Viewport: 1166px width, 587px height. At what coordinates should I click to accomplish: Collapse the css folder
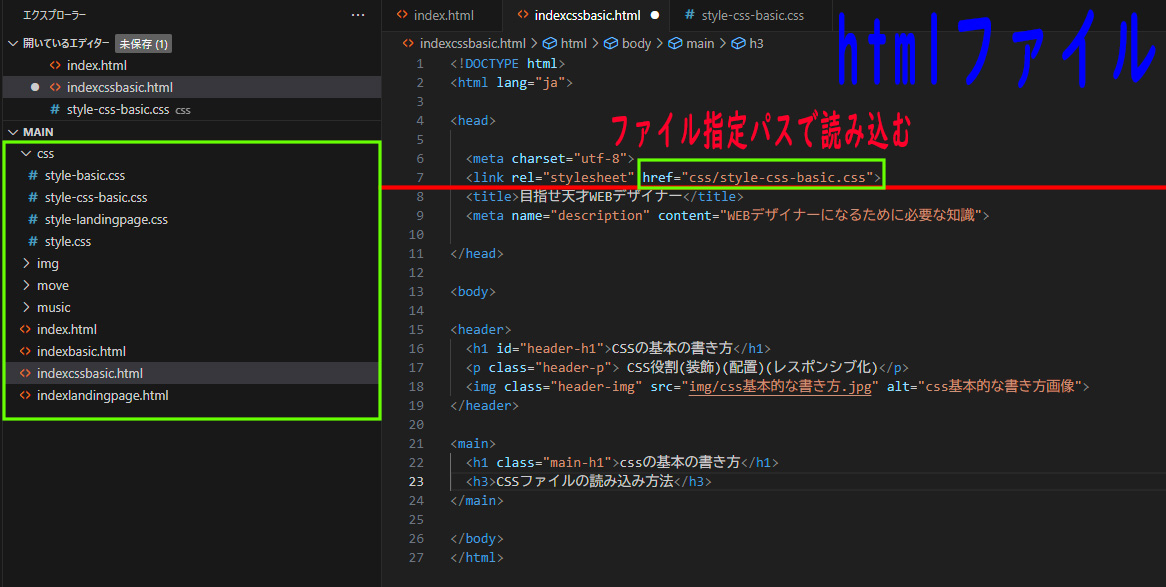pos(26,153)
